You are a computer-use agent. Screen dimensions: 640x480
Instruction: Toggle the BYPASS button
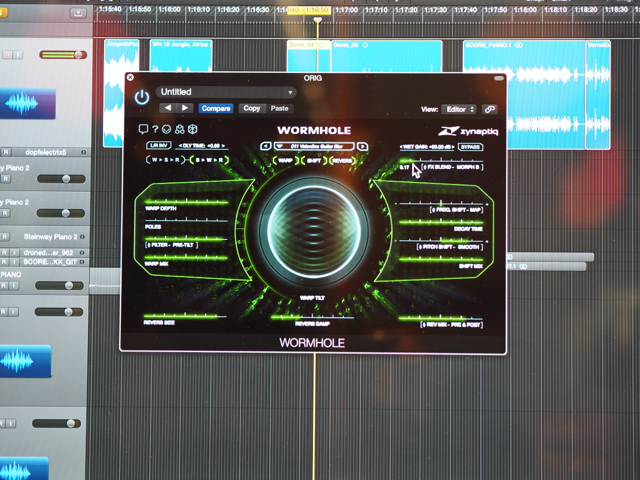470,147
